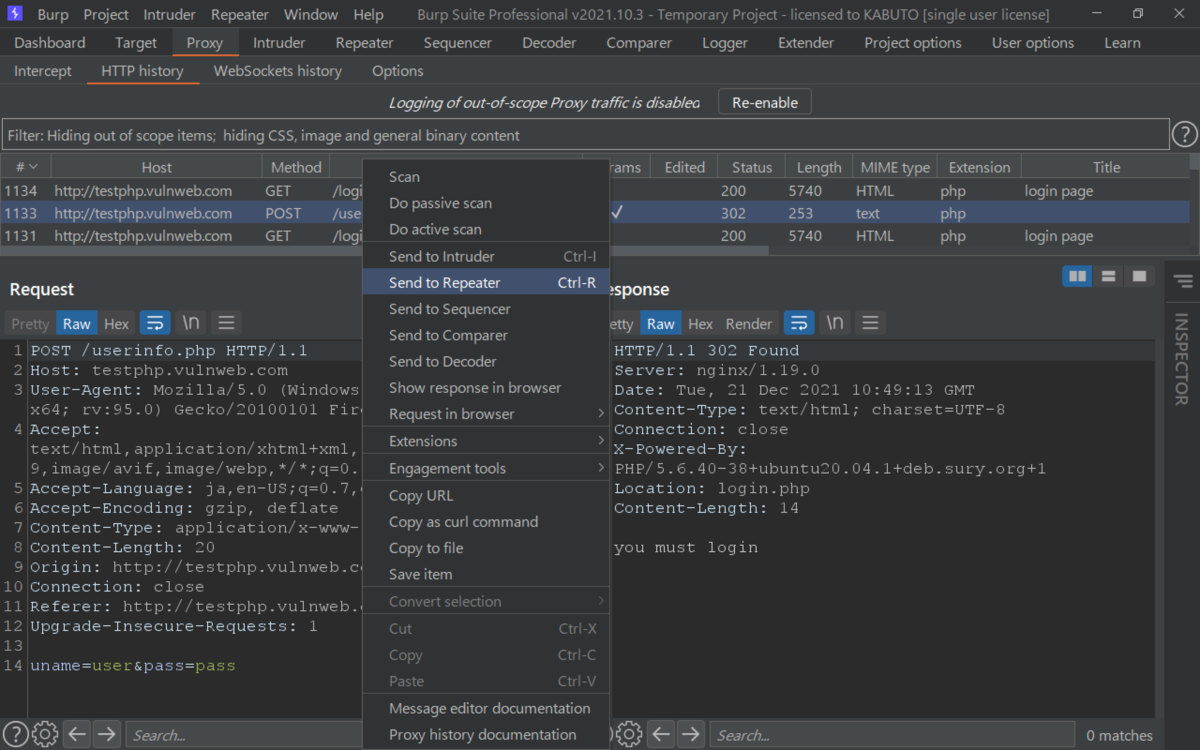Image resolution: width=1200 pixels, height=750 pixels.
Task: Switch to WebSockets history sub-tab
Action: click(x=278, y=71)
